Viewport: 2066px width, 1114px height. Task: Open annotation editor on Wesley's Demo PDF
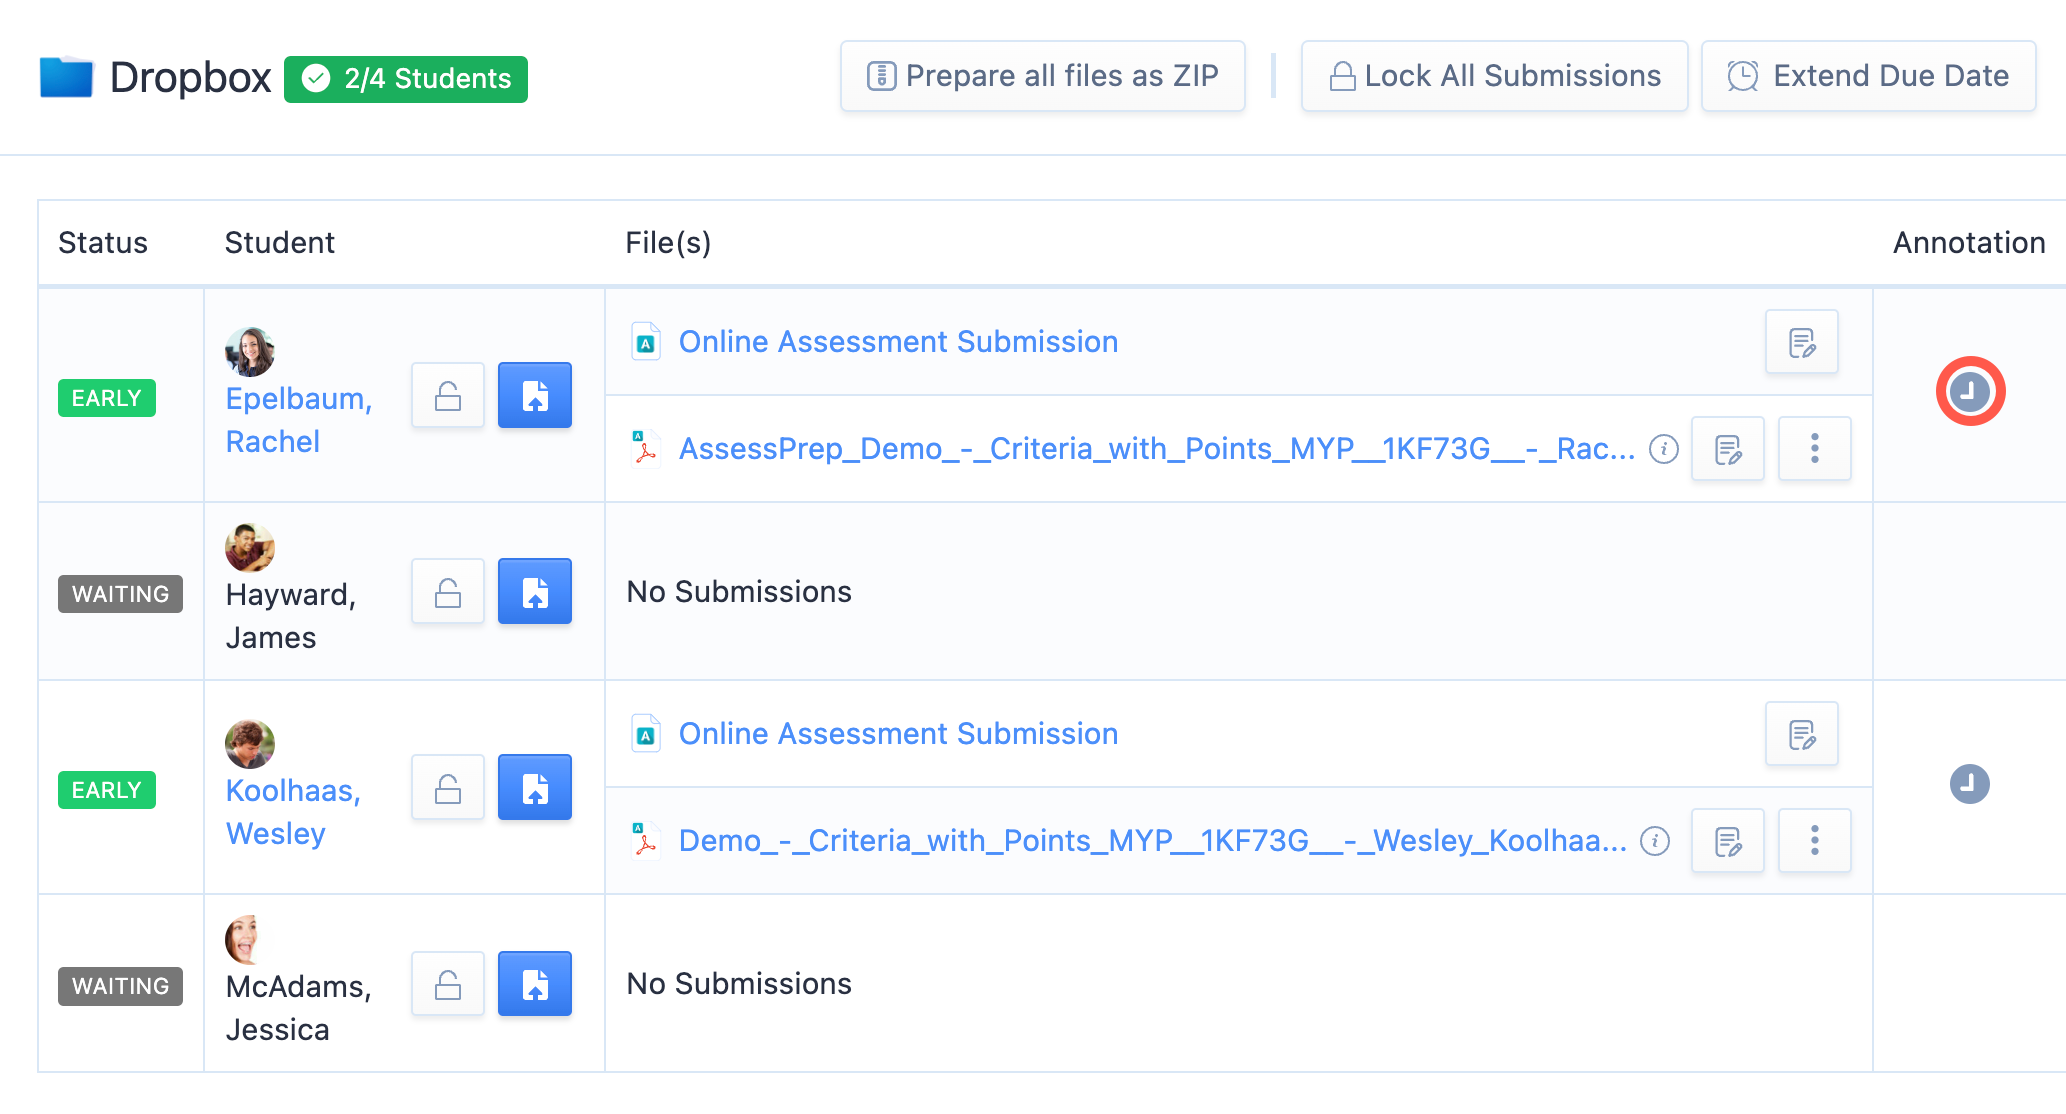[1727, 840]
